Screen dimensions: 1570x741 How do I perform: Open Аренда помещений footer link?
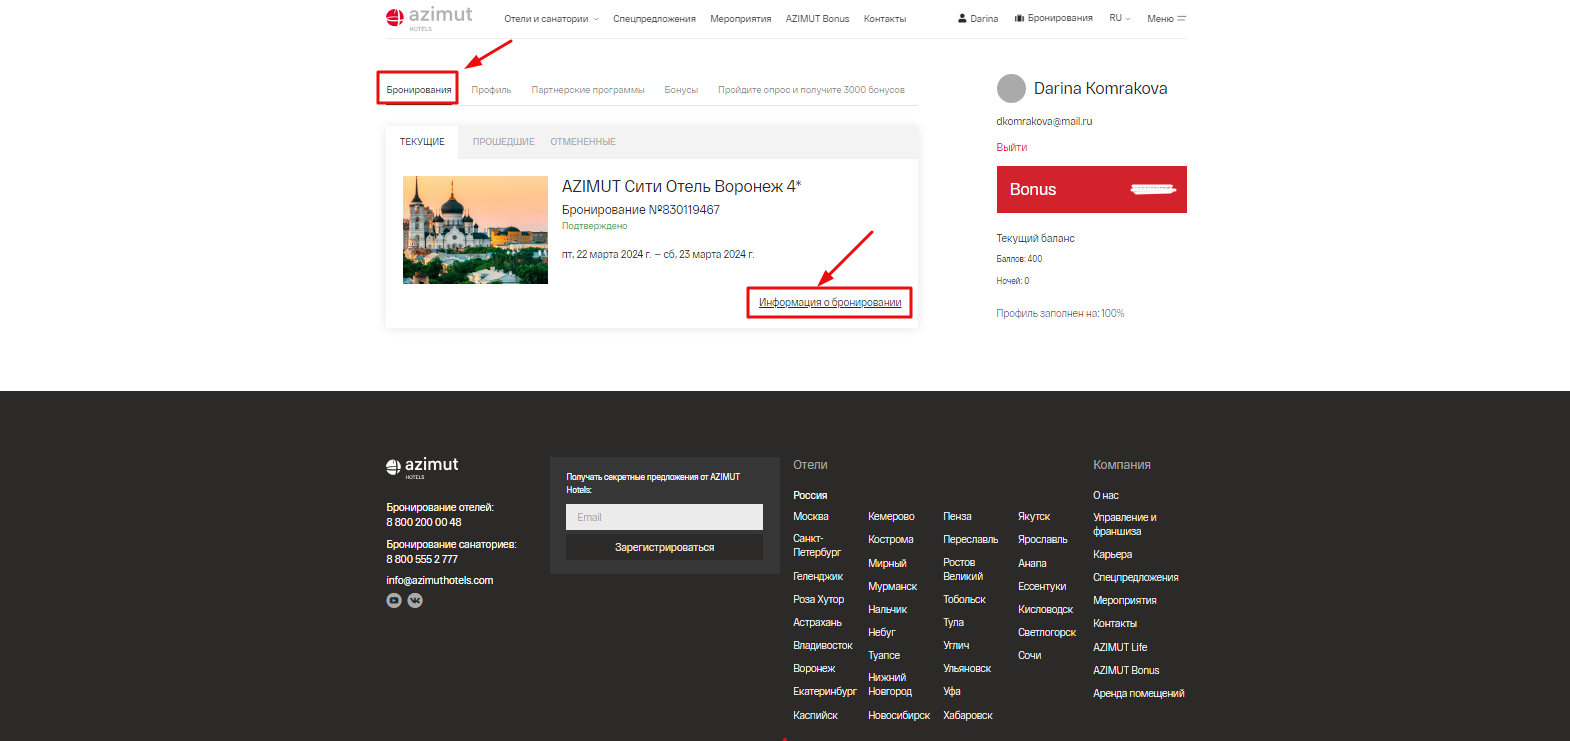(x=1139, y=693)
